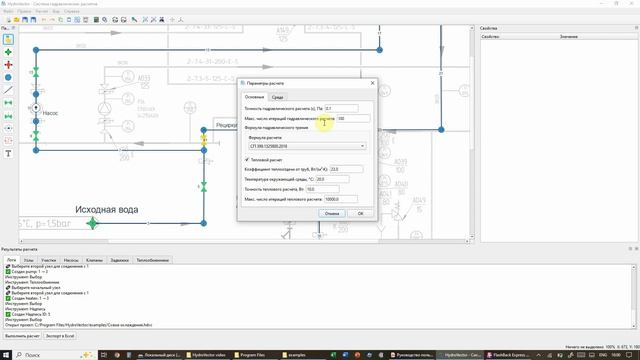Open the Расчет menu
Screen dimensions: 640x360
coord(42,11)
